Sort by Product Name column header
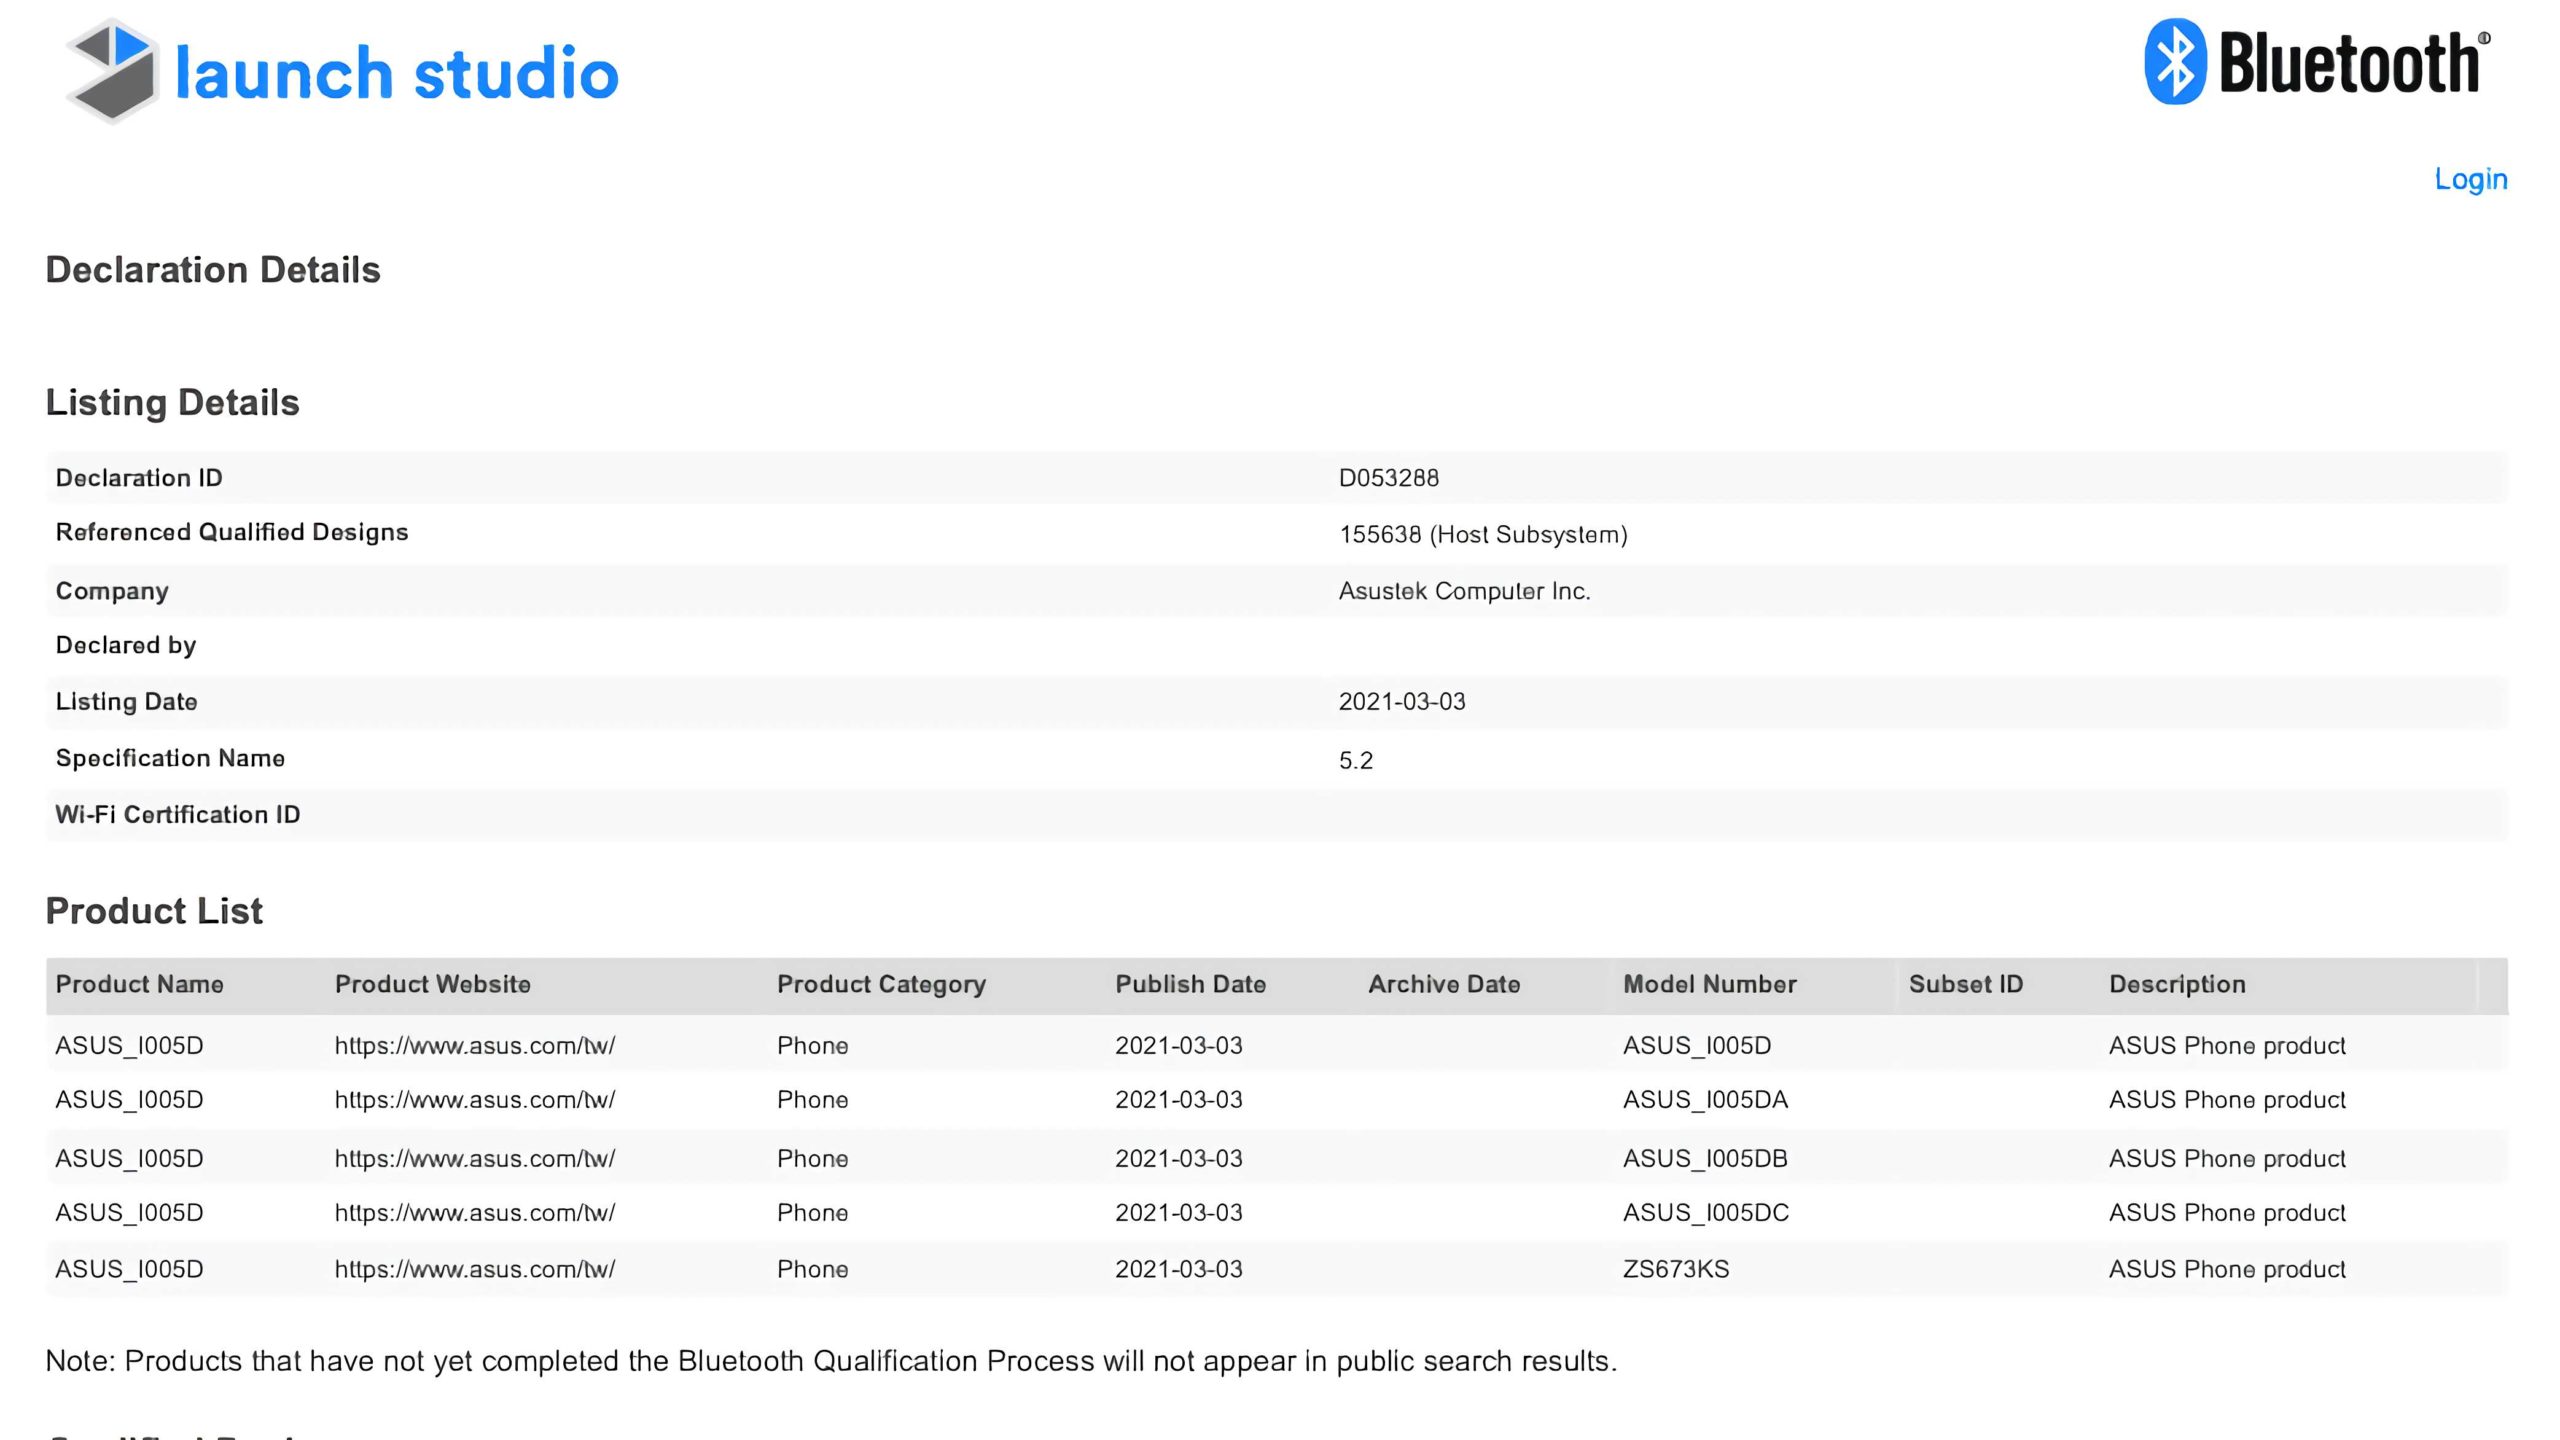 pos(139,984)
